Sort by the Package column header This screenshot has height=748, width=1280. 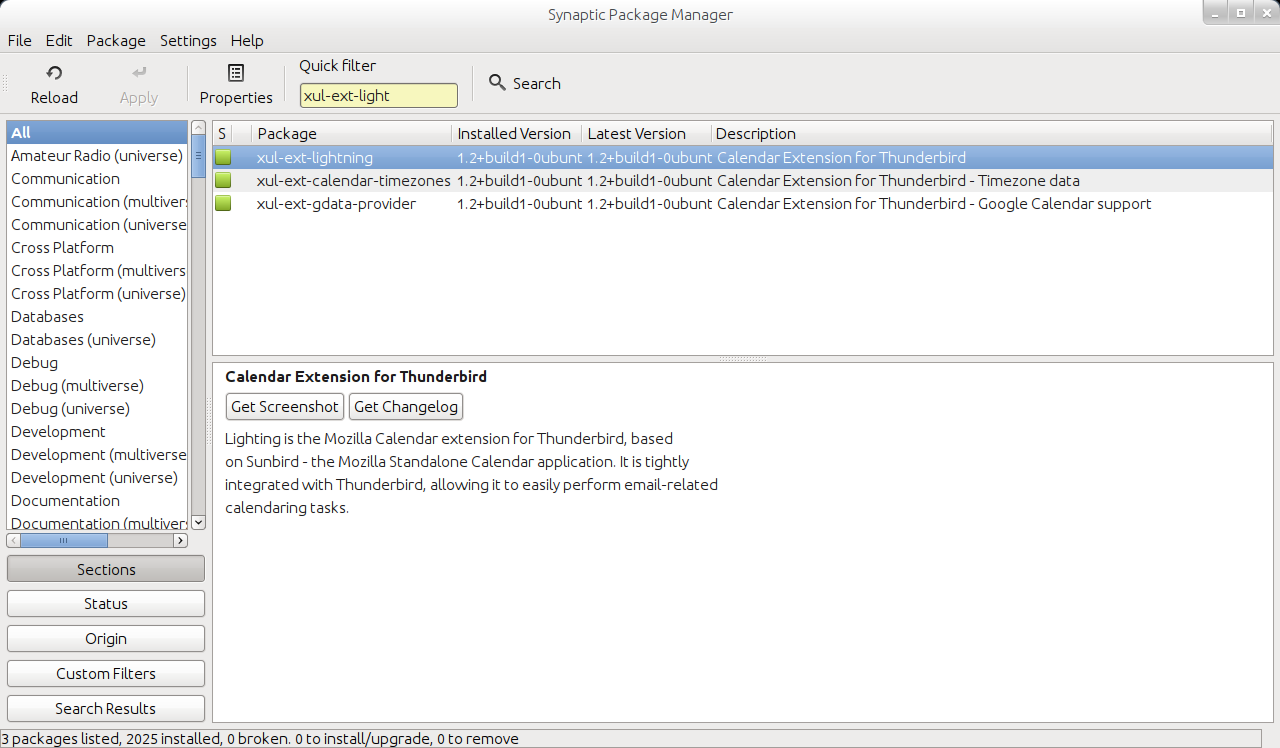[x=352, y=134]
